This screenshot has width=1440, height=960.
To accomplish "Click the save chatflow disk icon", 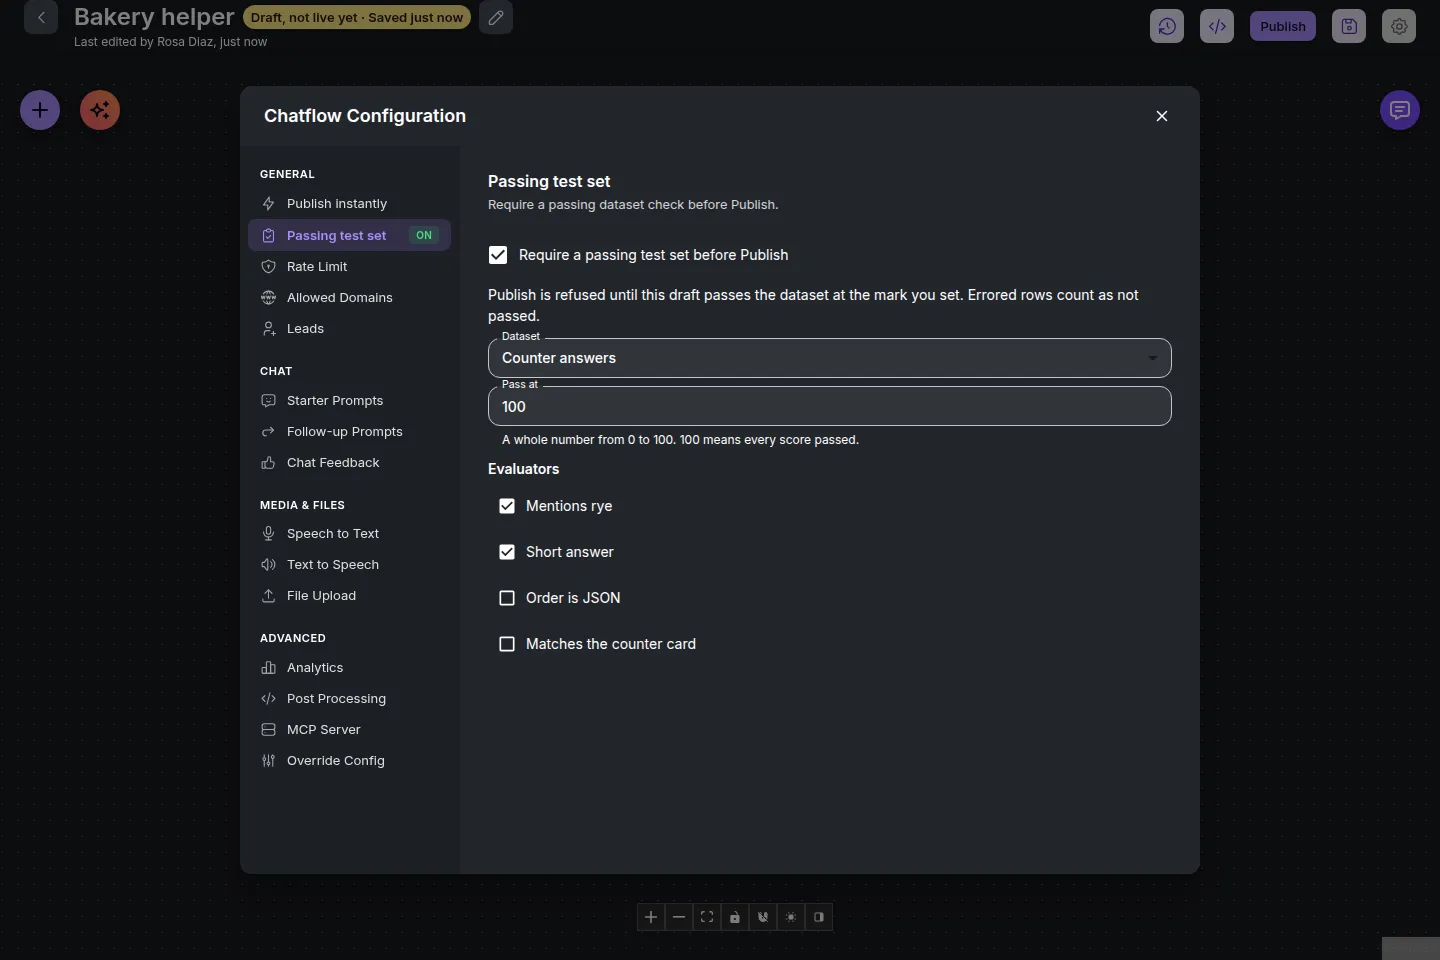I will 1349,26.
